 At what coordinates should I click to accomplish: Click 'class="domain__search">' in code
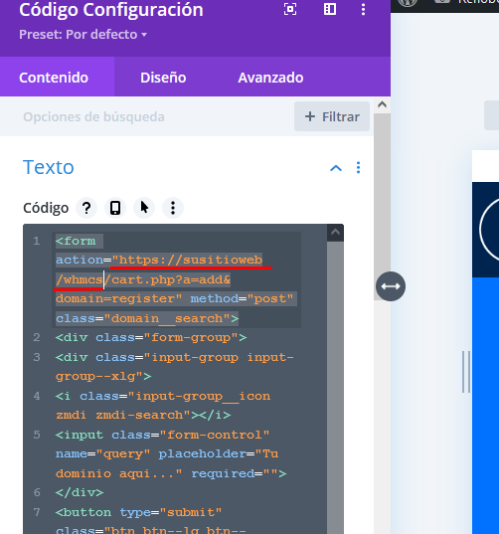pos(147,318)
